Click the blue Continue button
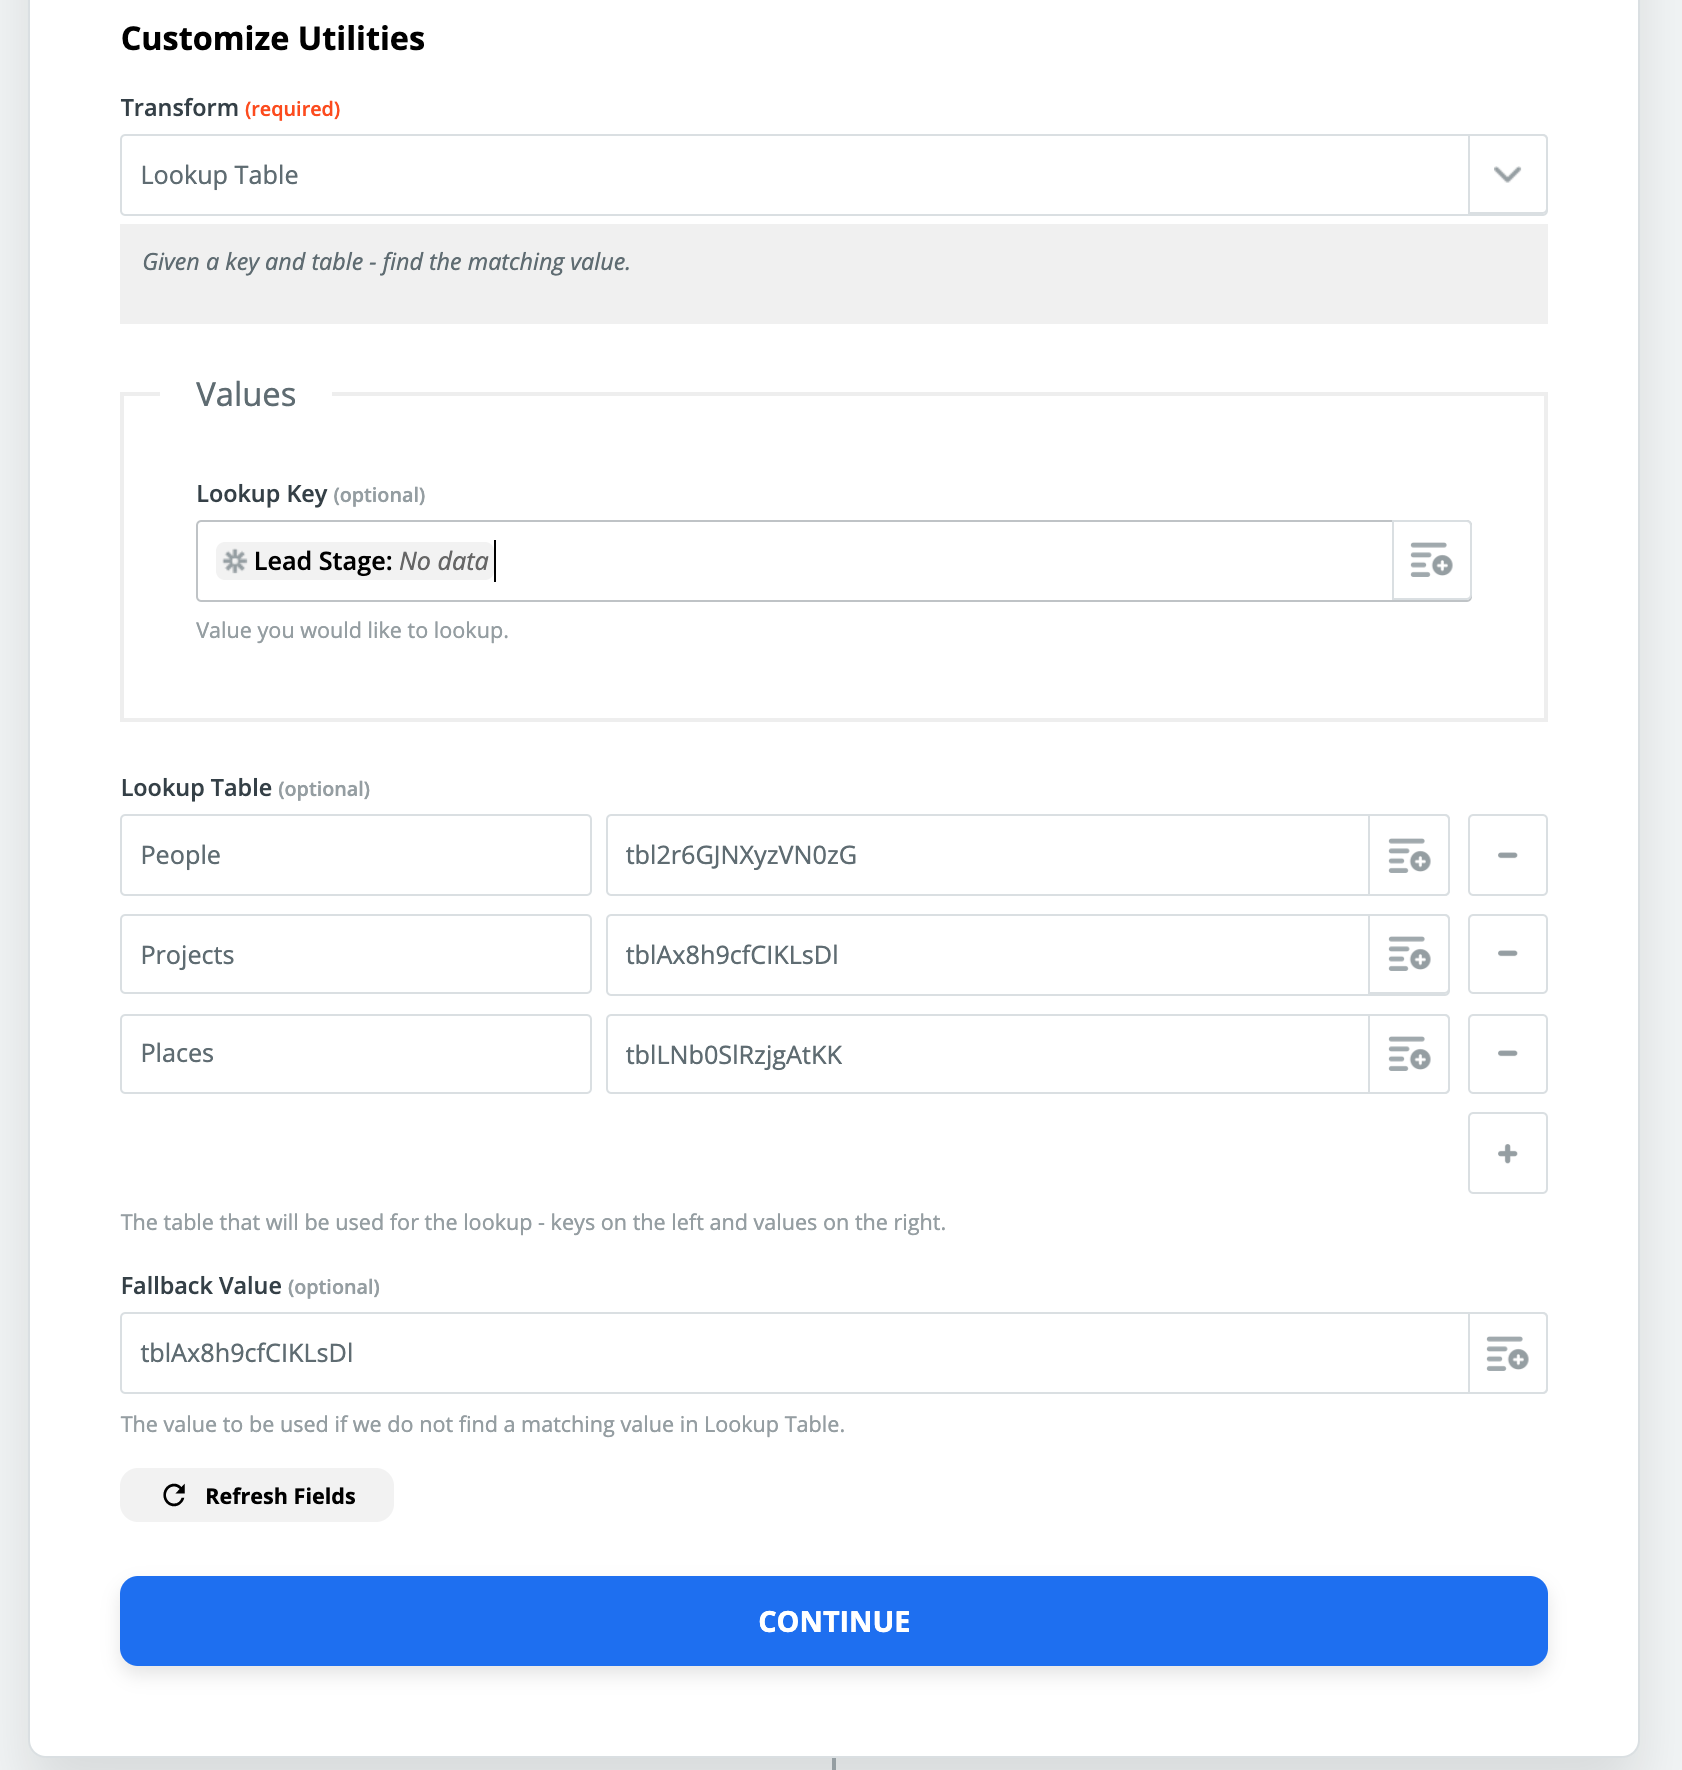This screenshot has height=1770, width=1682. [x=834, y=1621]
